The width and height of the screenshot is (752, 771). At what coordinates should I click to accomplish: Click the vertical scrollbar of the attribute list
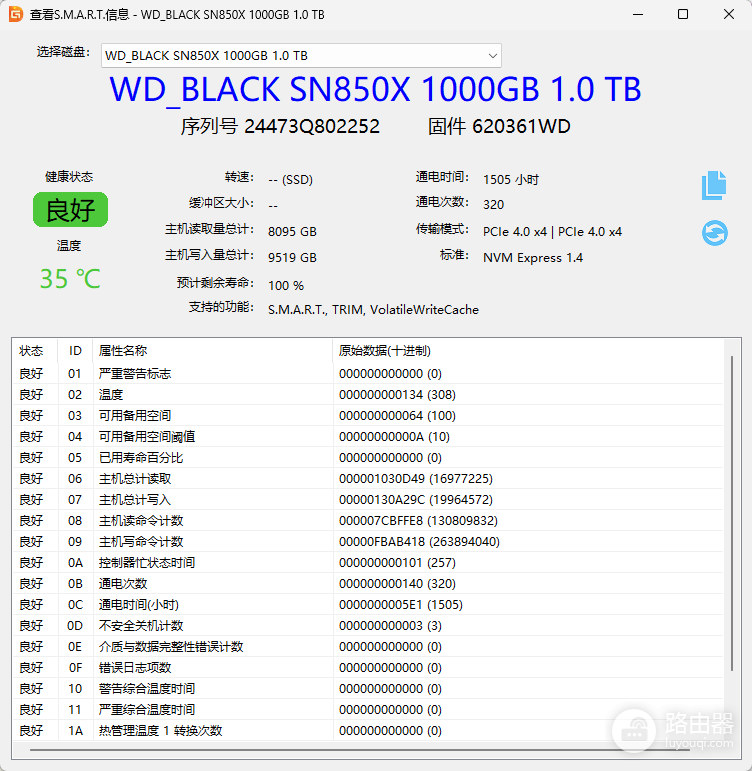click(x=732, y=513)
